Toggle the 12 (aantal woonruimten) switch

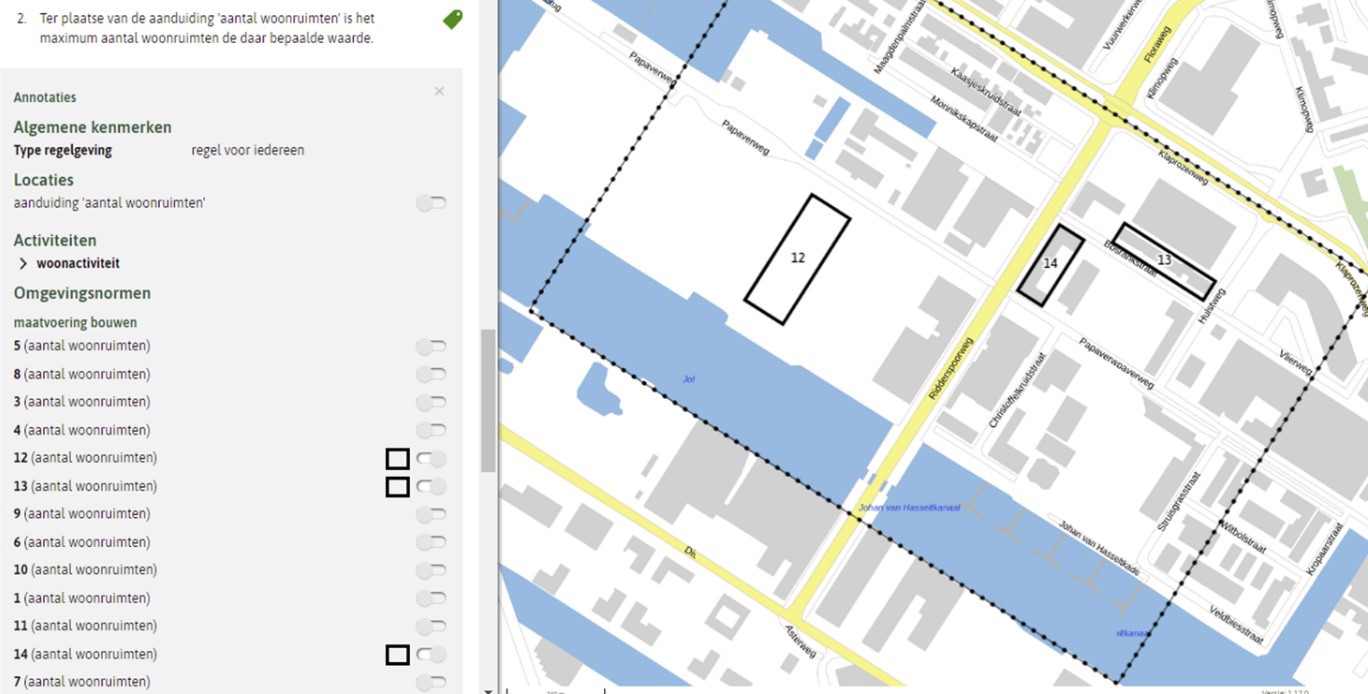pos(431,458)
